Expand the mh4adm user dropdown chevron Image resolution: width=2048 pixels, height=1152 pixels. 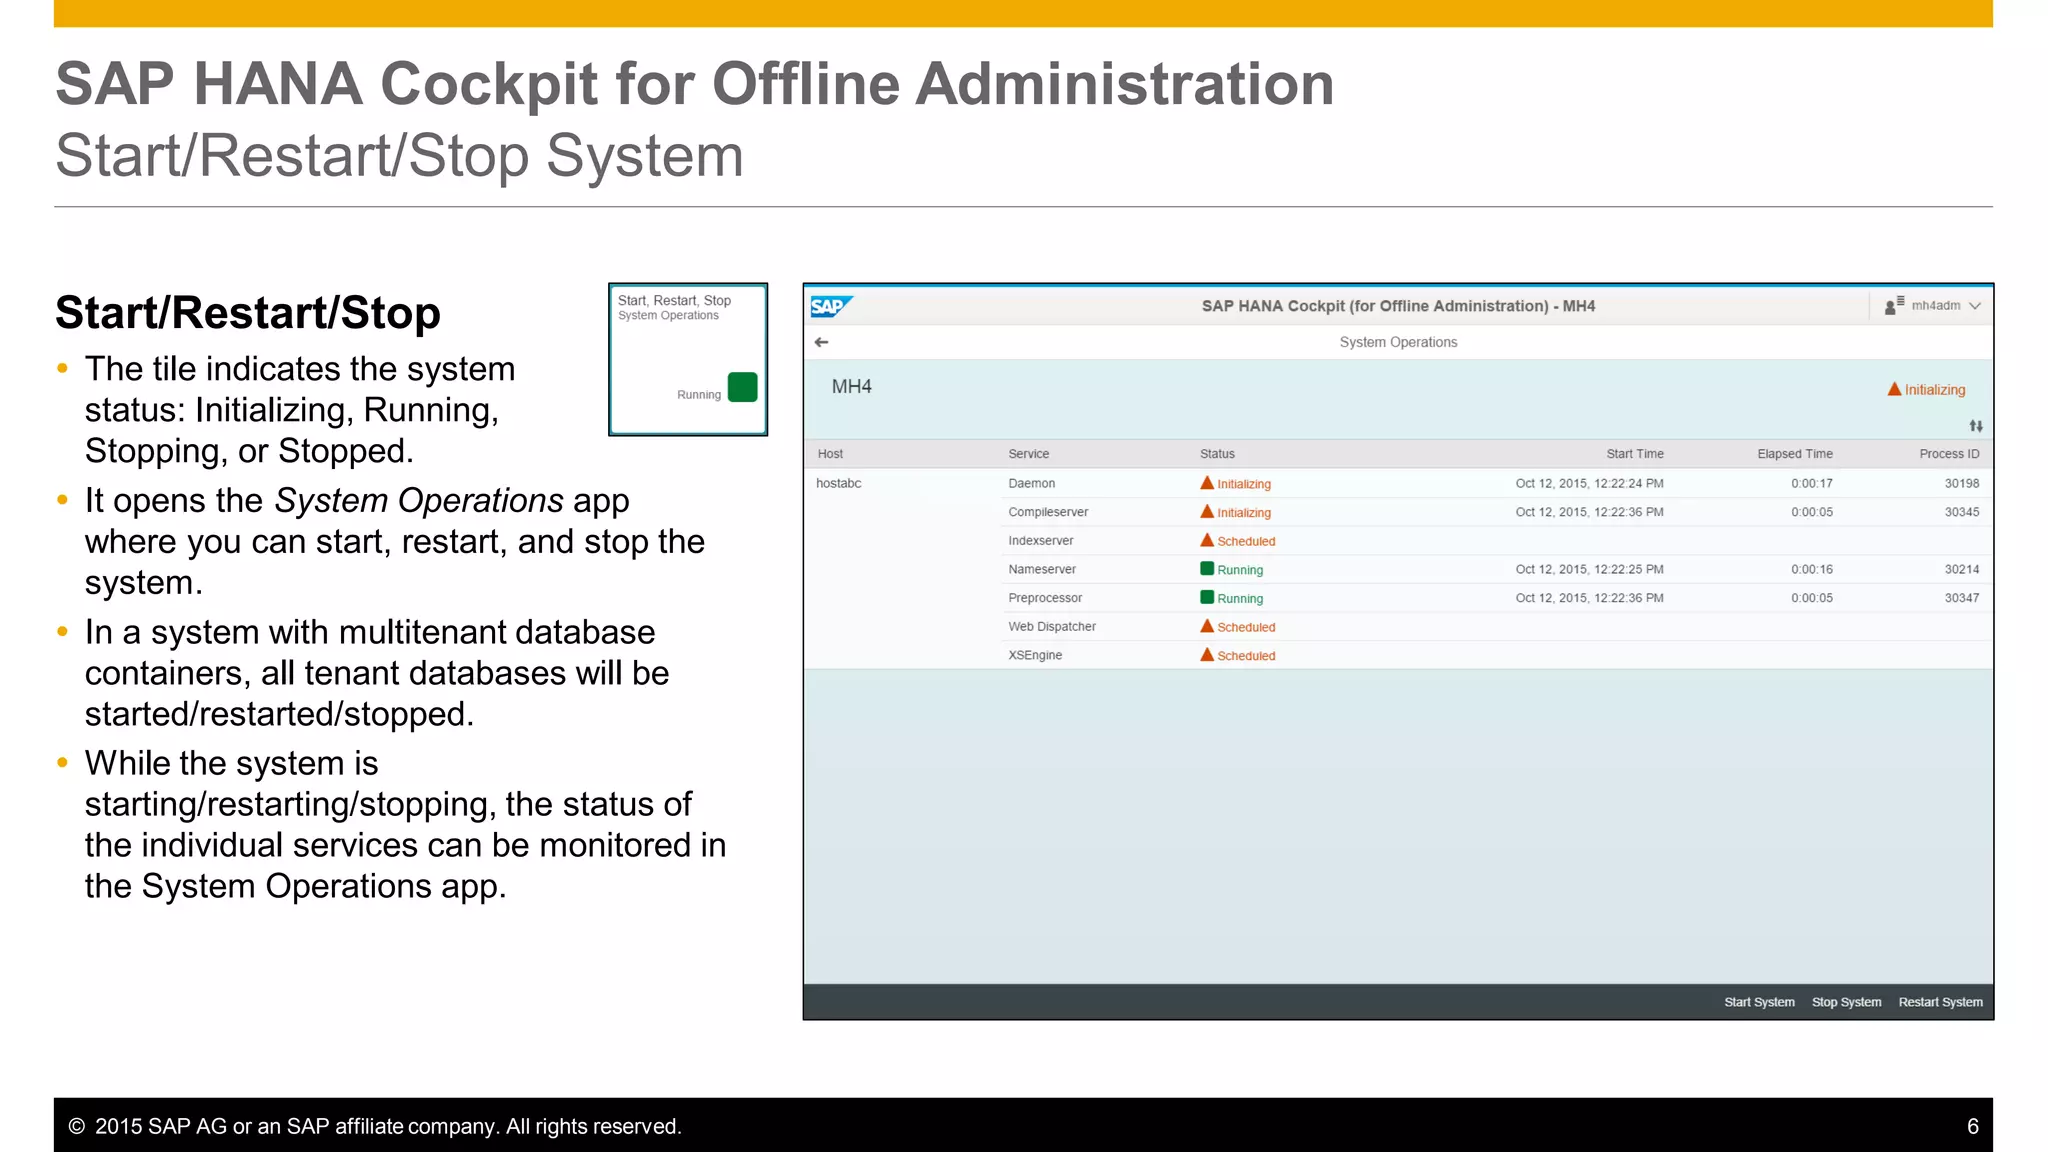point(1975,306)
